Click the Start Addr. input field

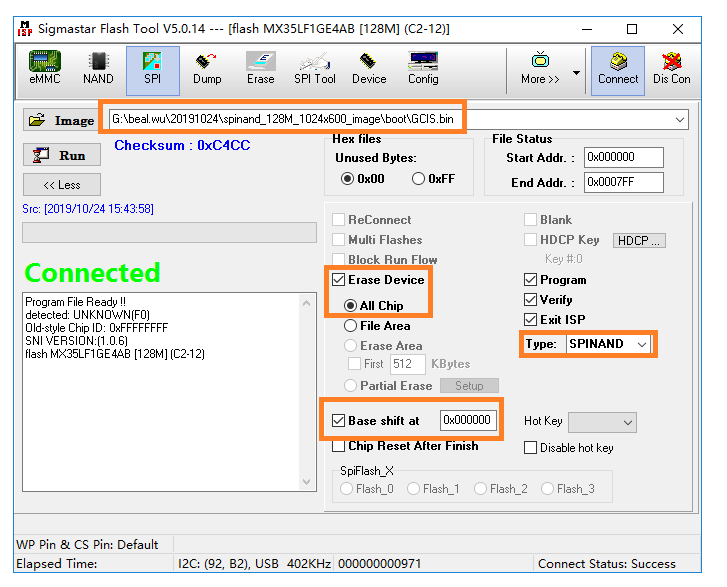(x=624, y=157)
